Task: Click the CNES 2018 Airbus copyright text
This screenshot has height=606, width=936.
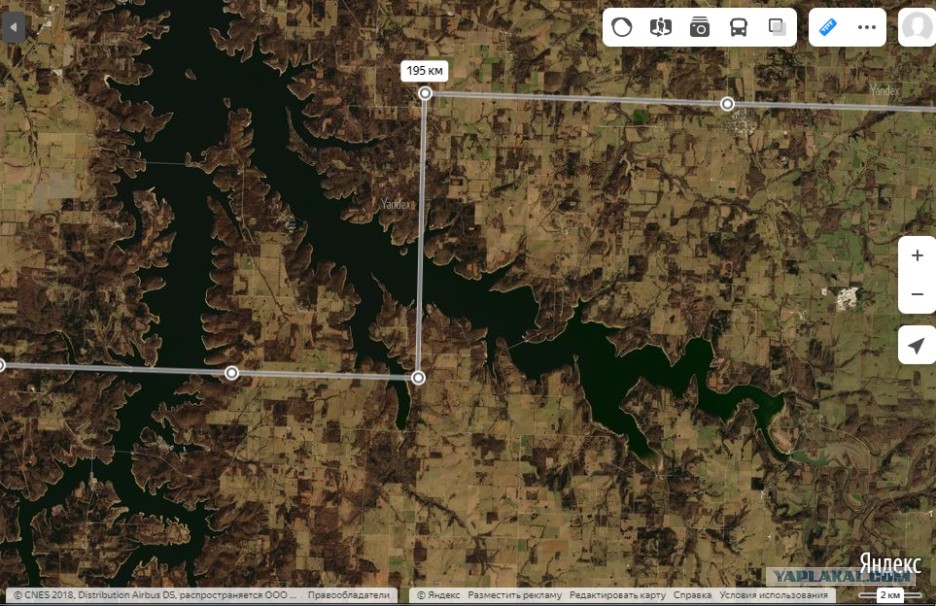Action: 155,595
